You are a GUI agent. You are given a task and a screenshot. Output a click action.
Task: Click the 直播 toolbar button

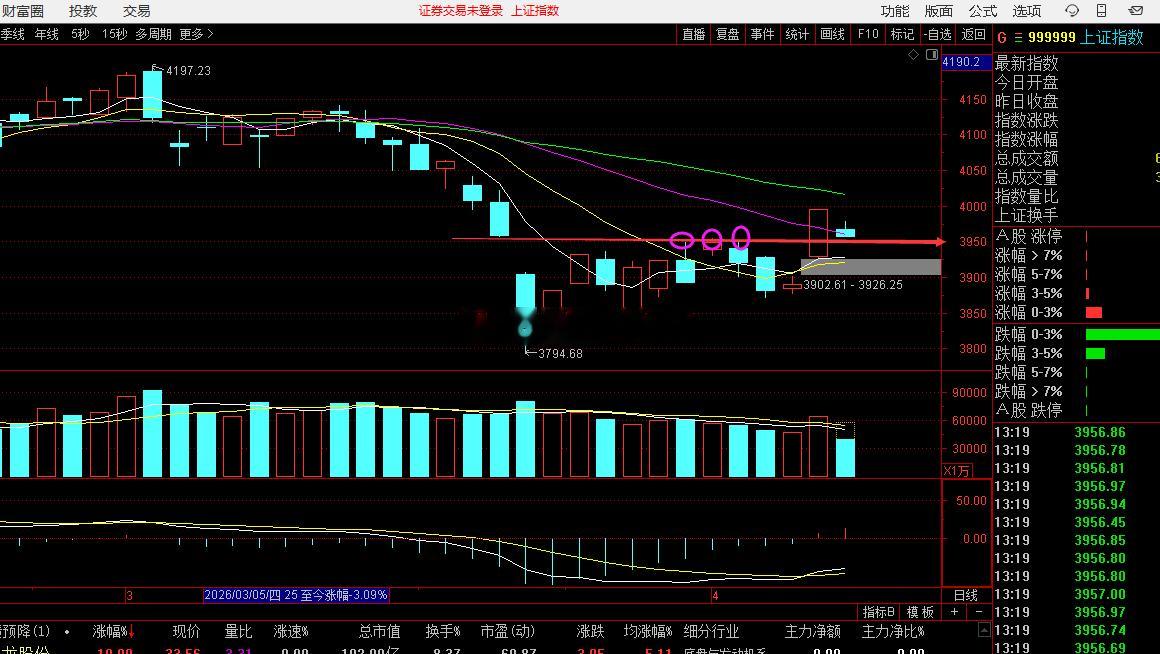click(694, 34)
